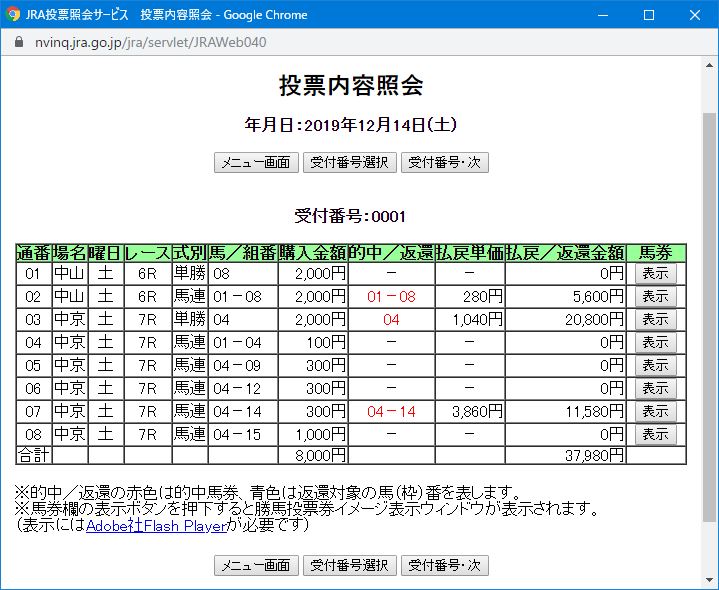Click the 合計 row label
The image size is (719, 590).
[33, 455]
